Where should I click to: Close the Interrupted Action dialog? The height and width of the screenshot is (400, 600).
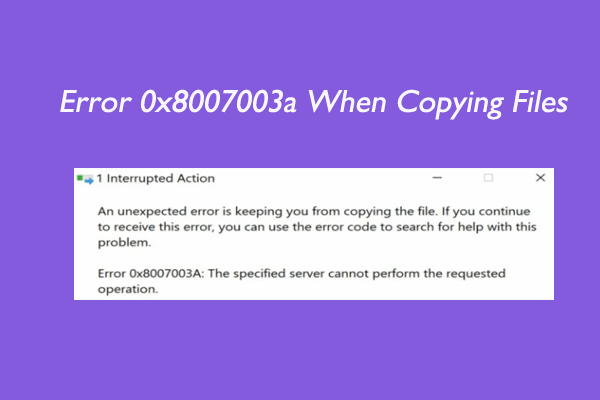coord(540,178)
